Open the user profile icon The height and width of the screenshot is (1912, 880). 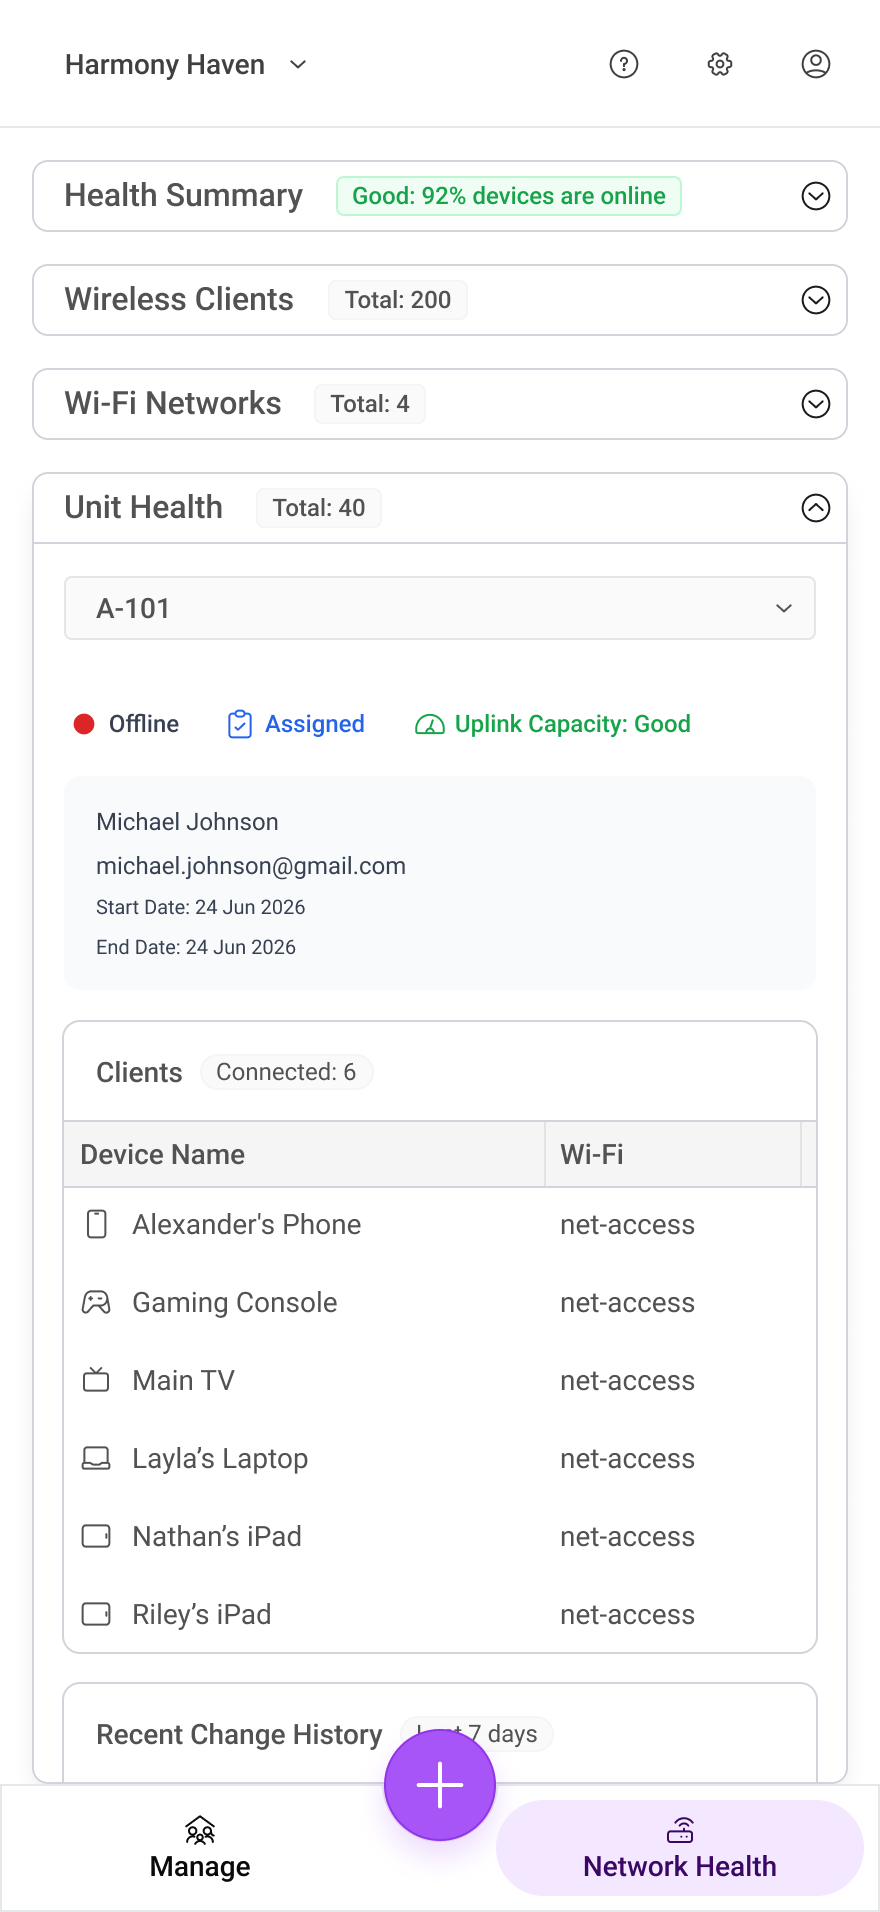816,64
